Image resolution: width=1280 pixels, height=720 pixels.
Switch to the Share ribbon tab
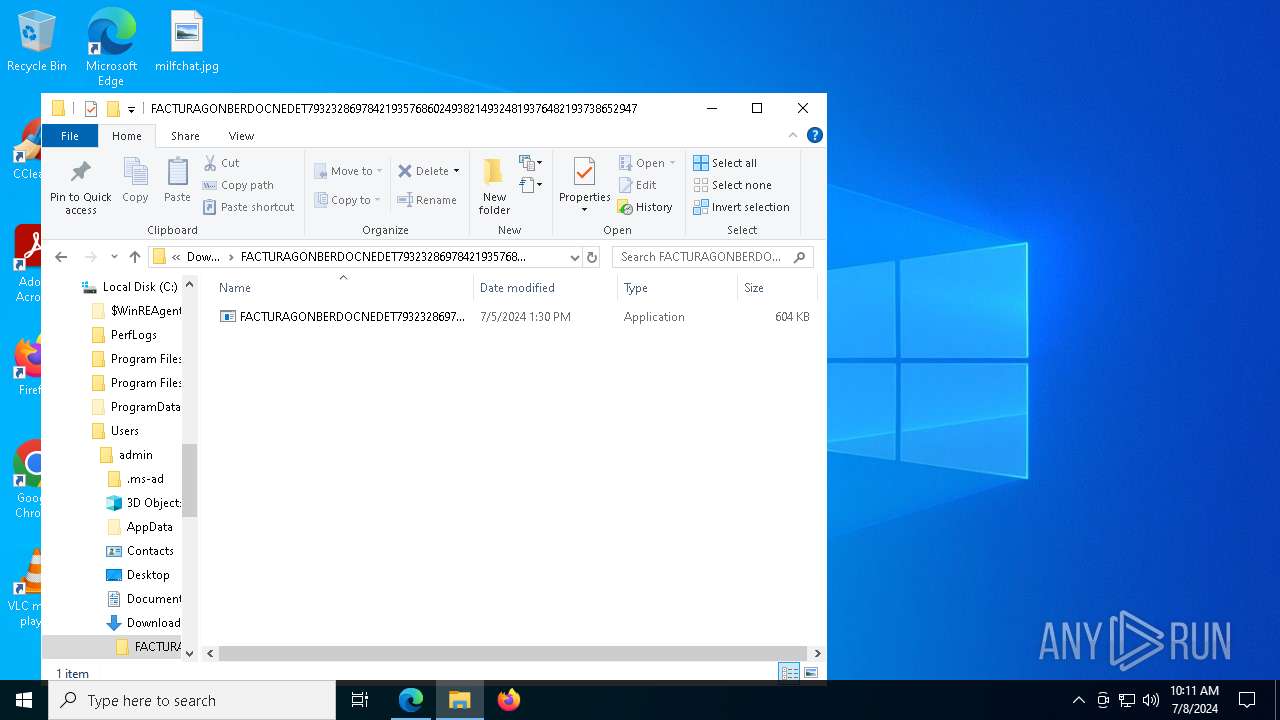pos(185,136)
